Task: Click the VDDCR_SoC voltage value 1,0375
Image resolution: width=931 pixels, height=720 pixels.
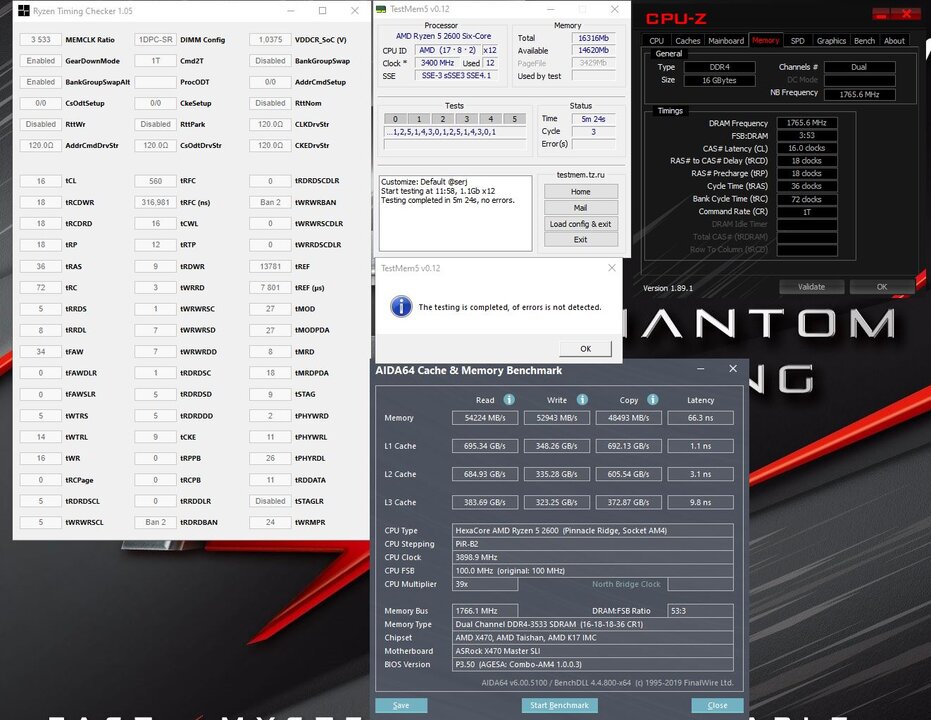Action: pos(270,39)
